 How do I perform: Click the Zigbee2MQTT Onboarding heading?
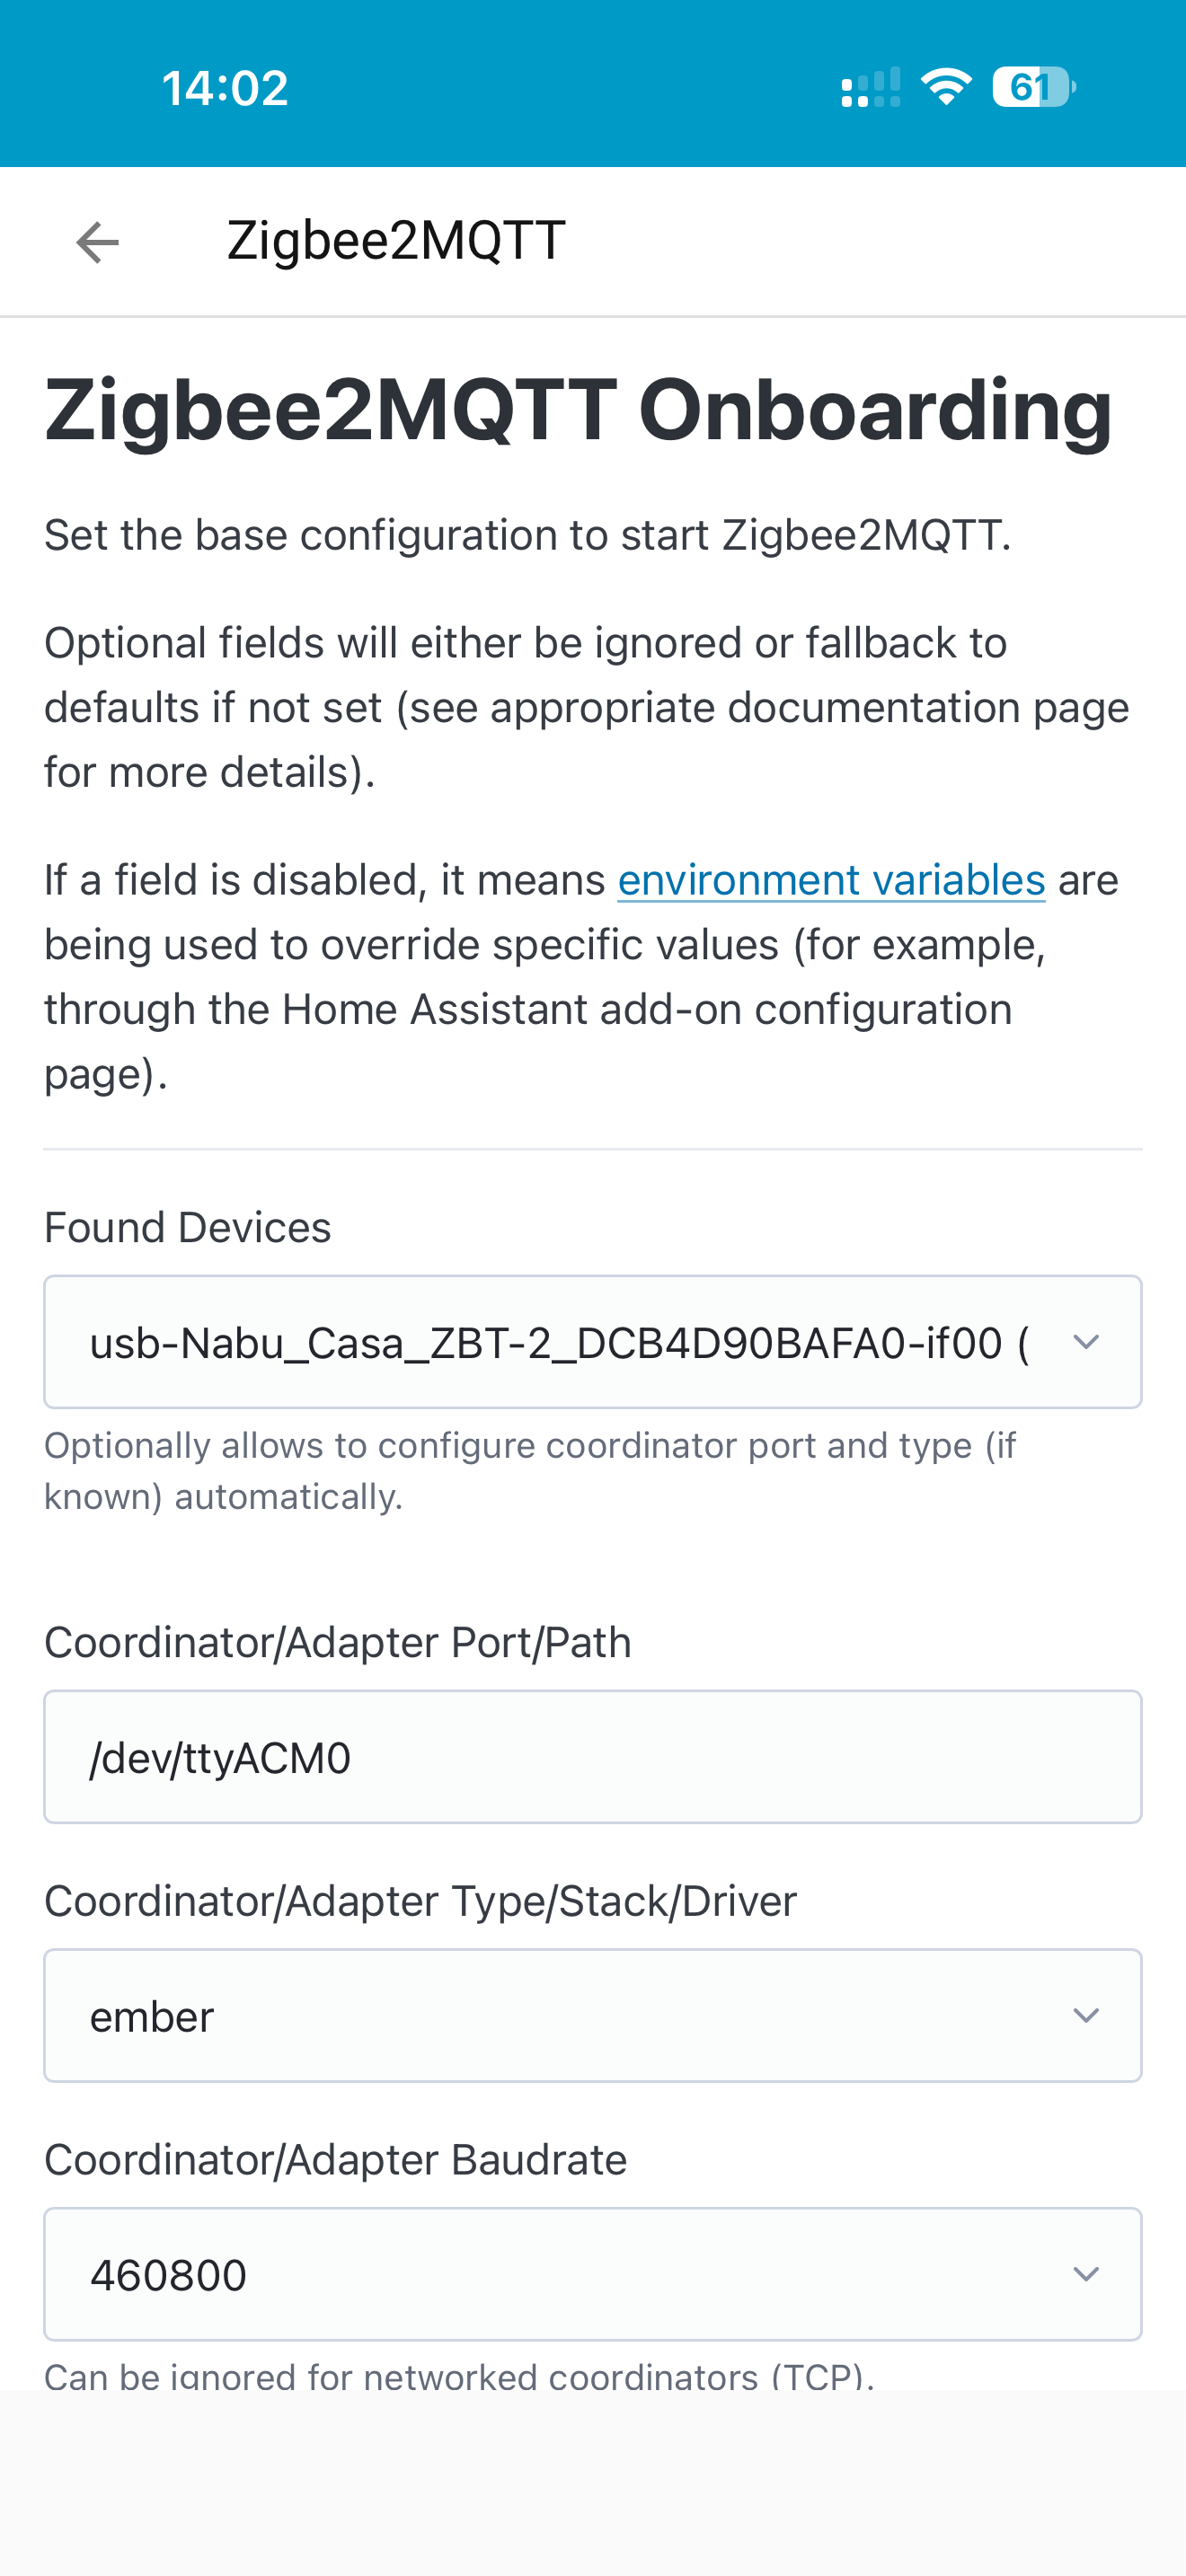coord(578,410)
